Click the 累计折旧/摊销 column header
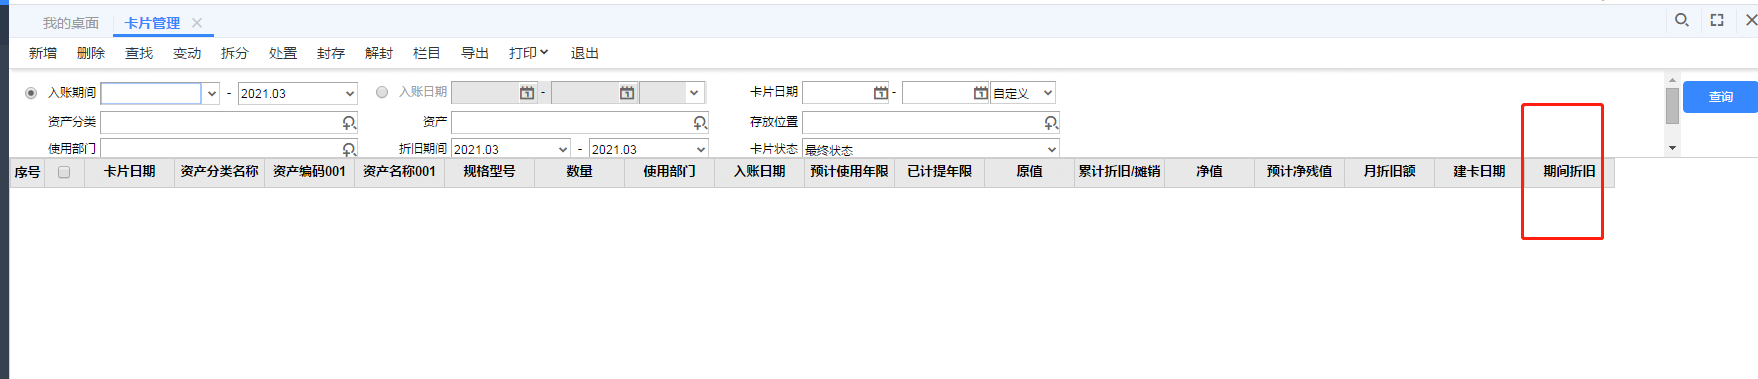Image resolution: width=1758 pixels, height=379 pixels. (x=1120, y=172)
